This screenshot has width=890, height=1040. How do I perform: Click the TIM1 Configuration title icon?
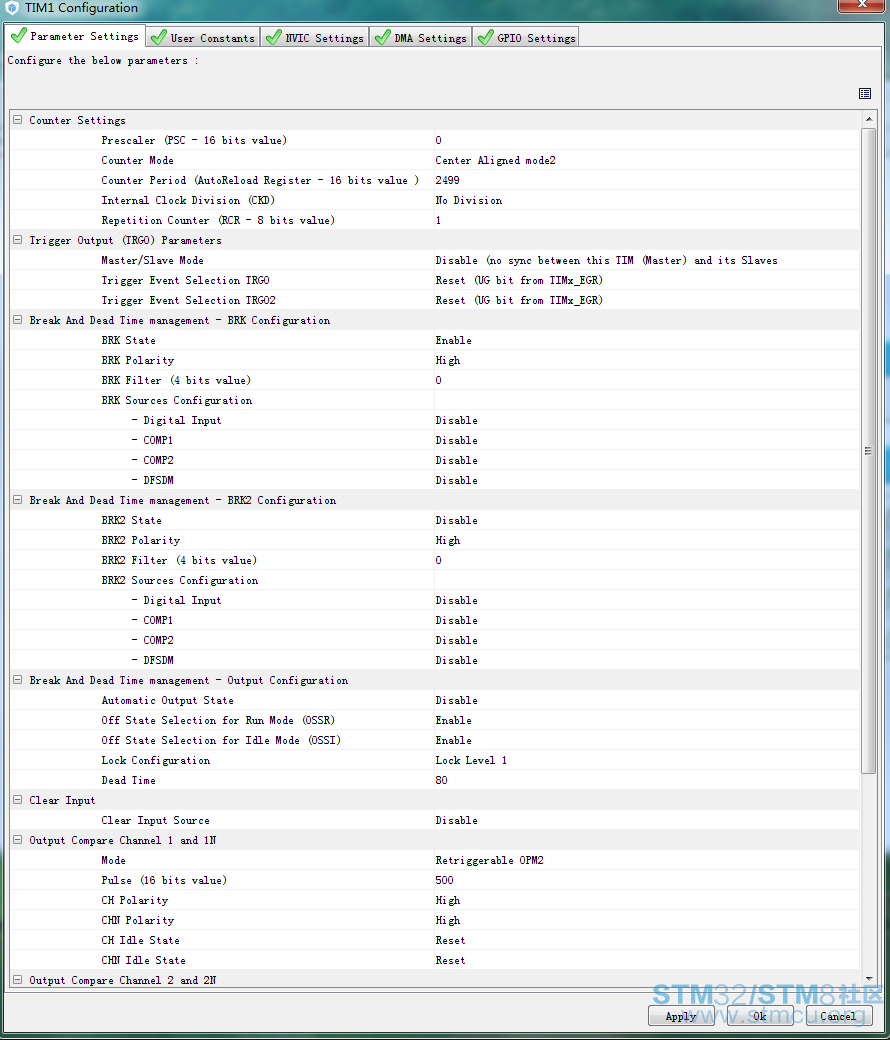pyautogui.click(x=12, y=8)
